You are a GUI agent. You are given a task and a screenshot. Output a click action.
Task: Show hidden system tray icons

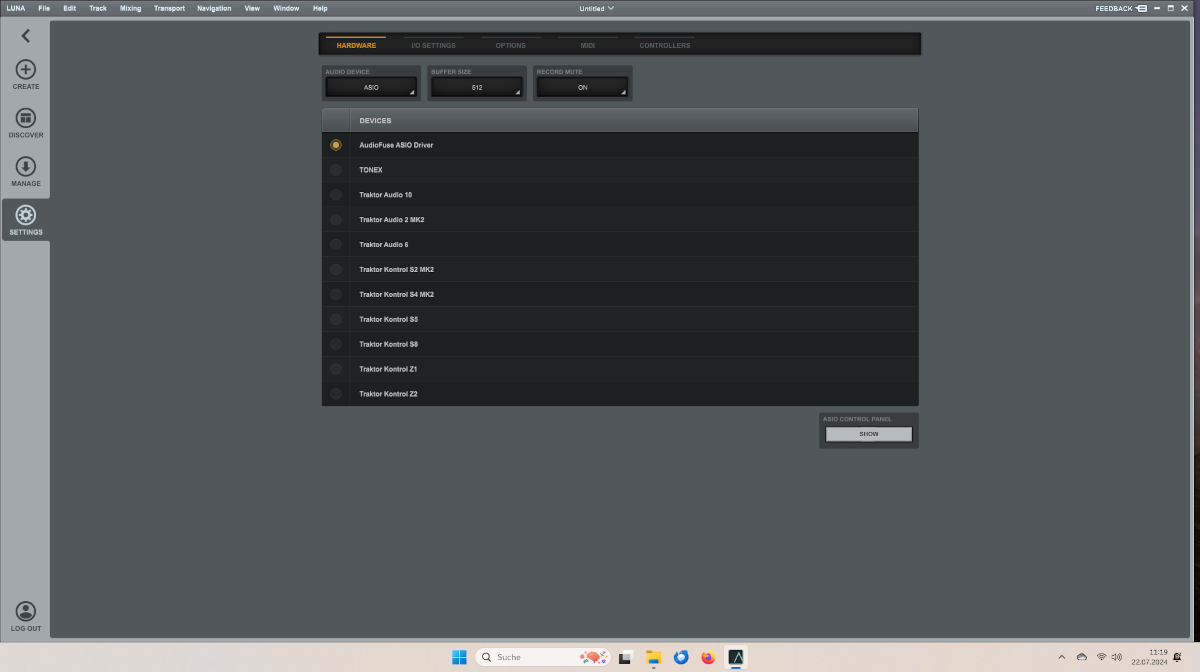pos(1061,657)
